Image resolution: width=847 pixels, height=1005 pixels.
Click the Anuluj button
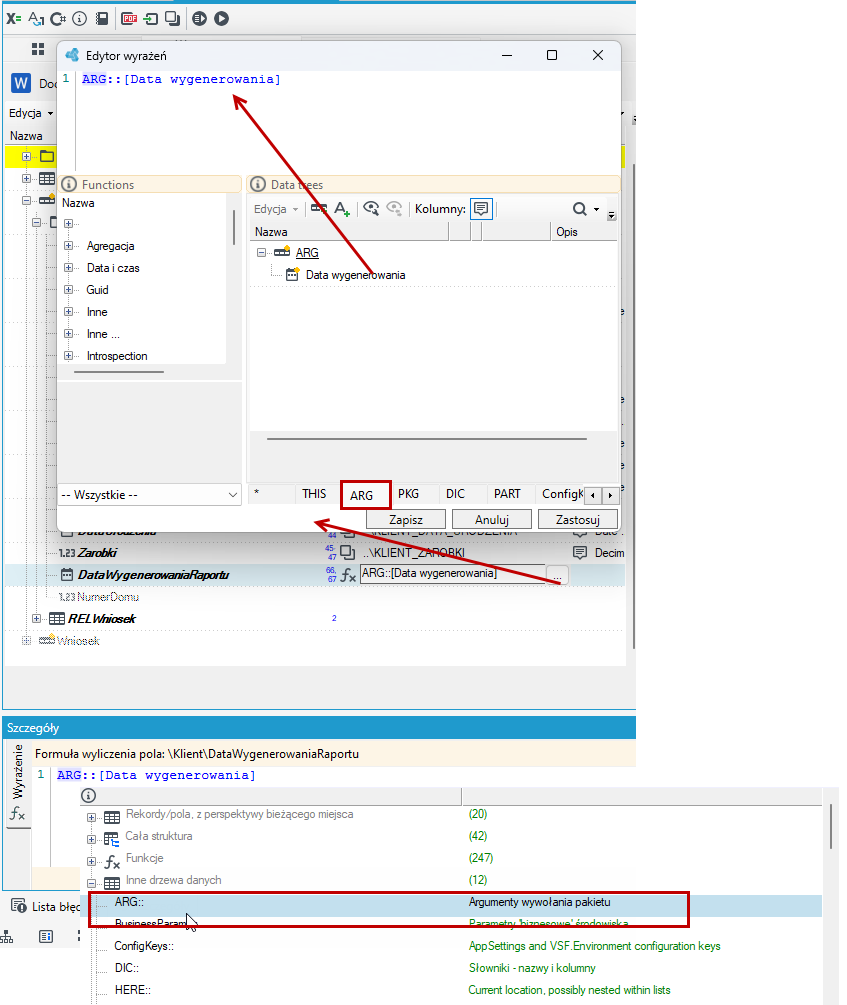(492, 519)
